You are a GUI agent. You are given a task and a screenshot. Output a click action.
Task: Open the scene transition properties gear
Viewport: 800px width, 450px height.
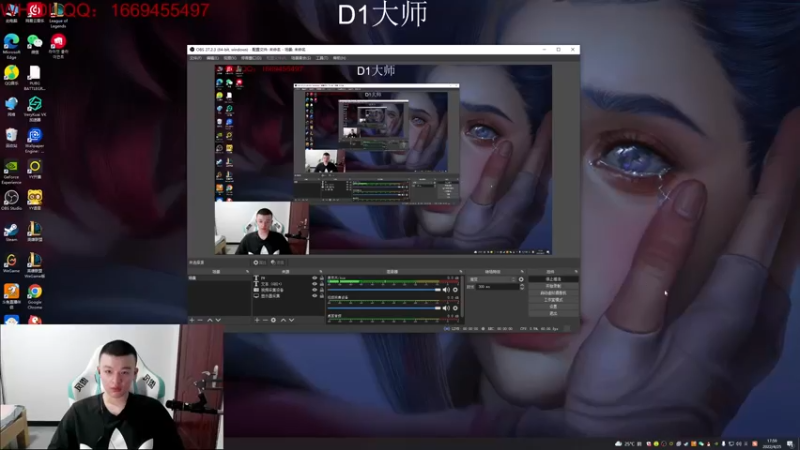(521, 280)
